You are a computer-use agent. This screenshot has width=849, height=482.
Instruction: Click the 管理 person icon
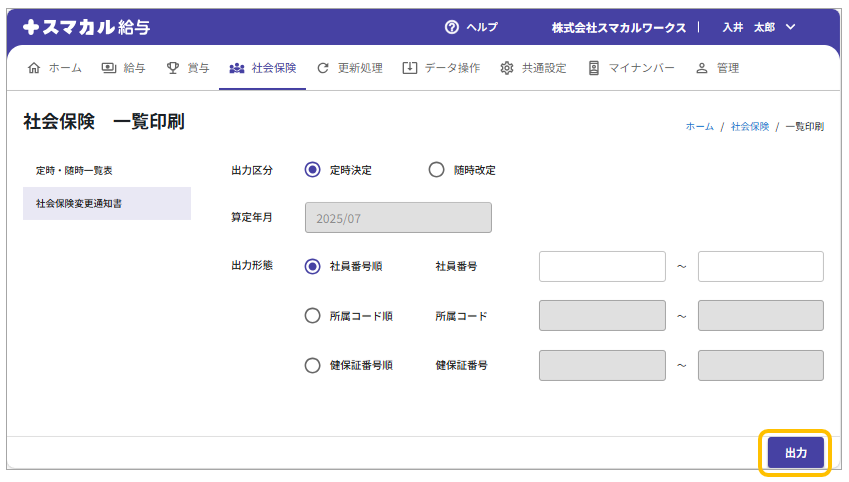[x=701, y=68]
